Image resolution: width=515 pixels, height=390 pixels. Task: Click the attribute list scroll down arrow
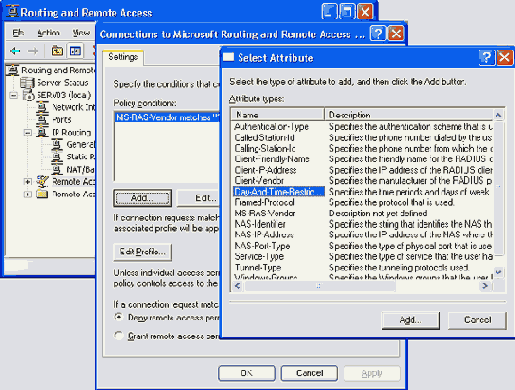coord(498,272)
